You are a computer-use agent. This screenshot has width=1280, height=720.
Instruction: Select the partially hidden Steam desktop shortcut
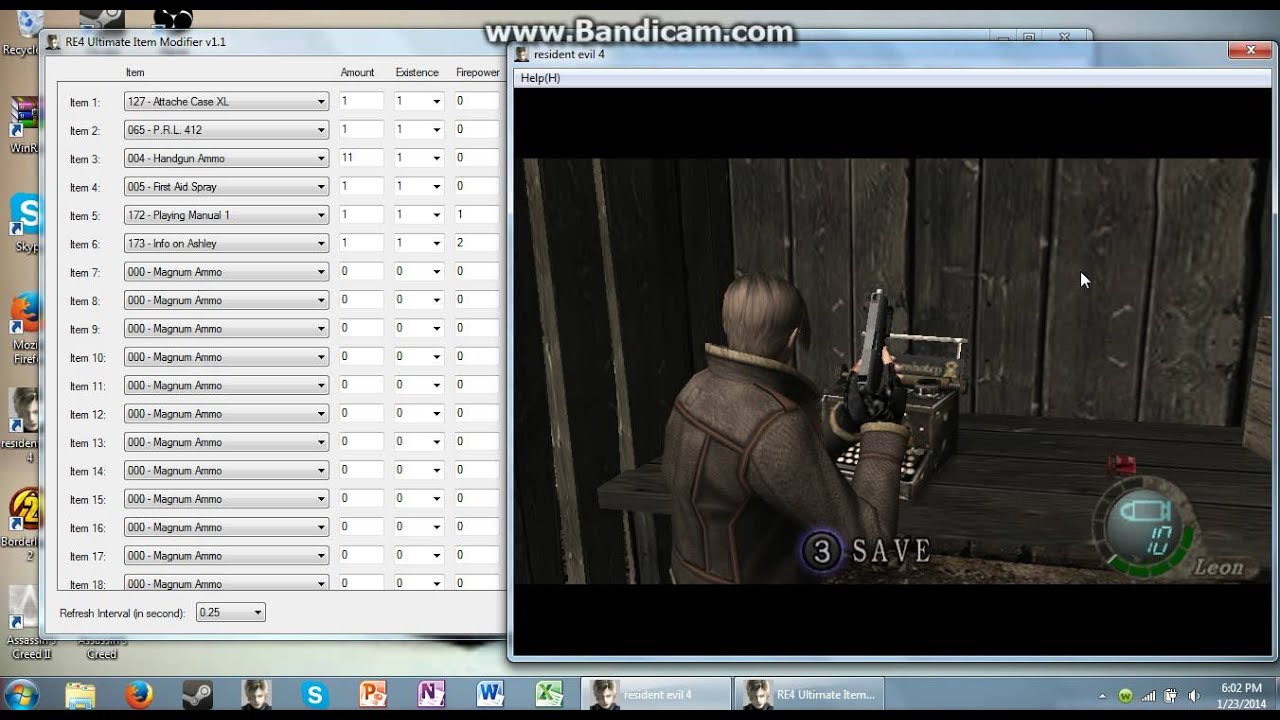[101, 17]
